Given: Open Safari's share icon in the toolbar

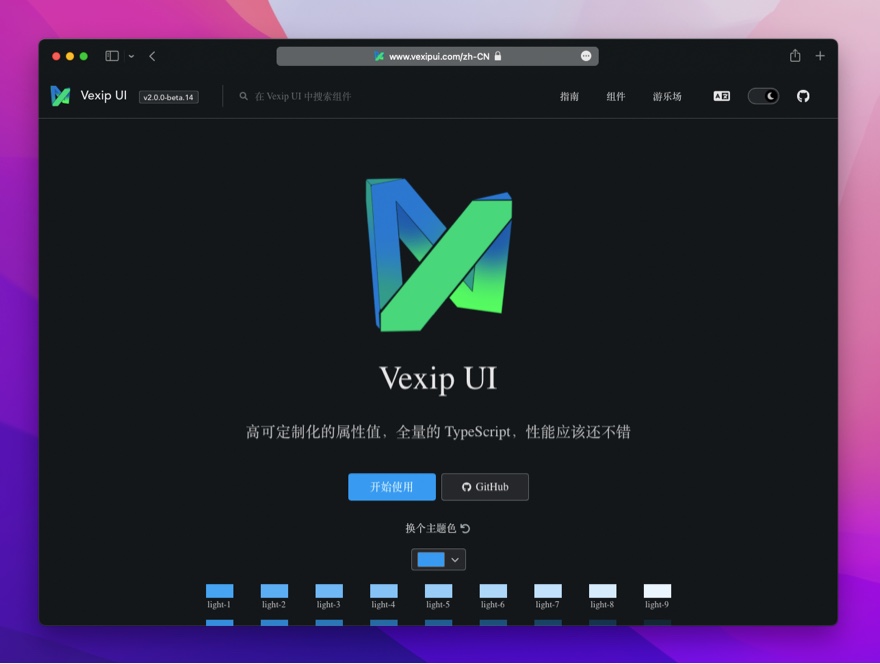Looking at the screenshot, I should click(795, 57).
